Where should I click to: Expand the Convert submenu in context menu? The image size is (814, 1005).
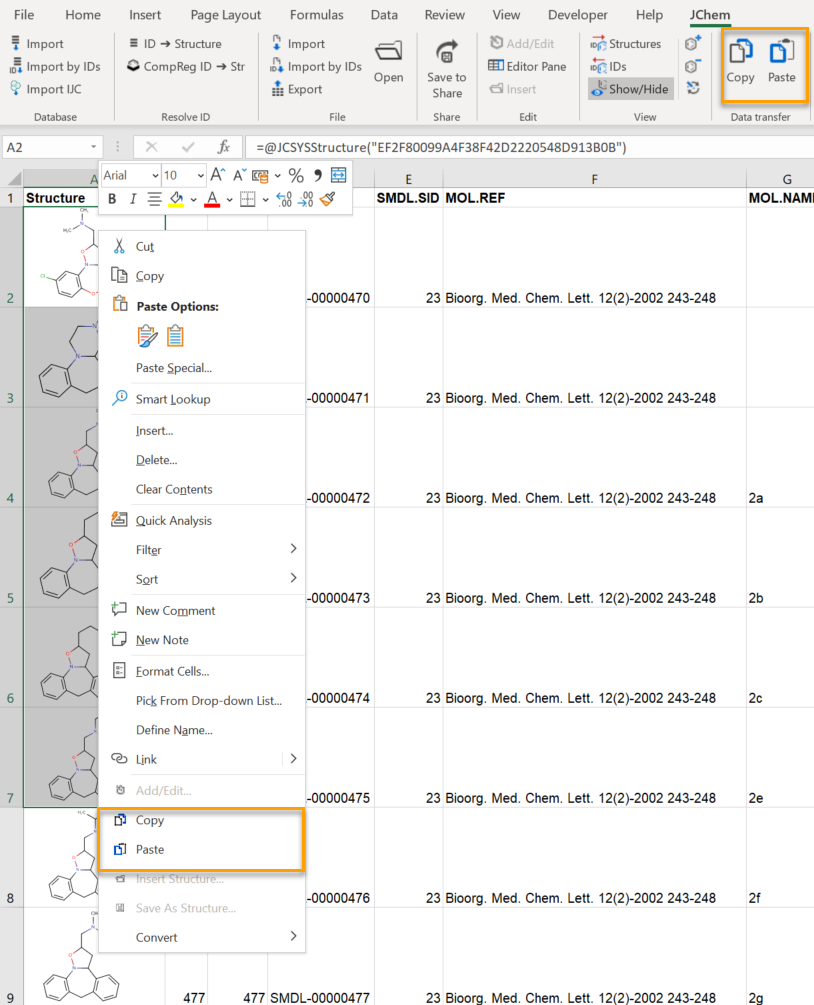point(293,937)
